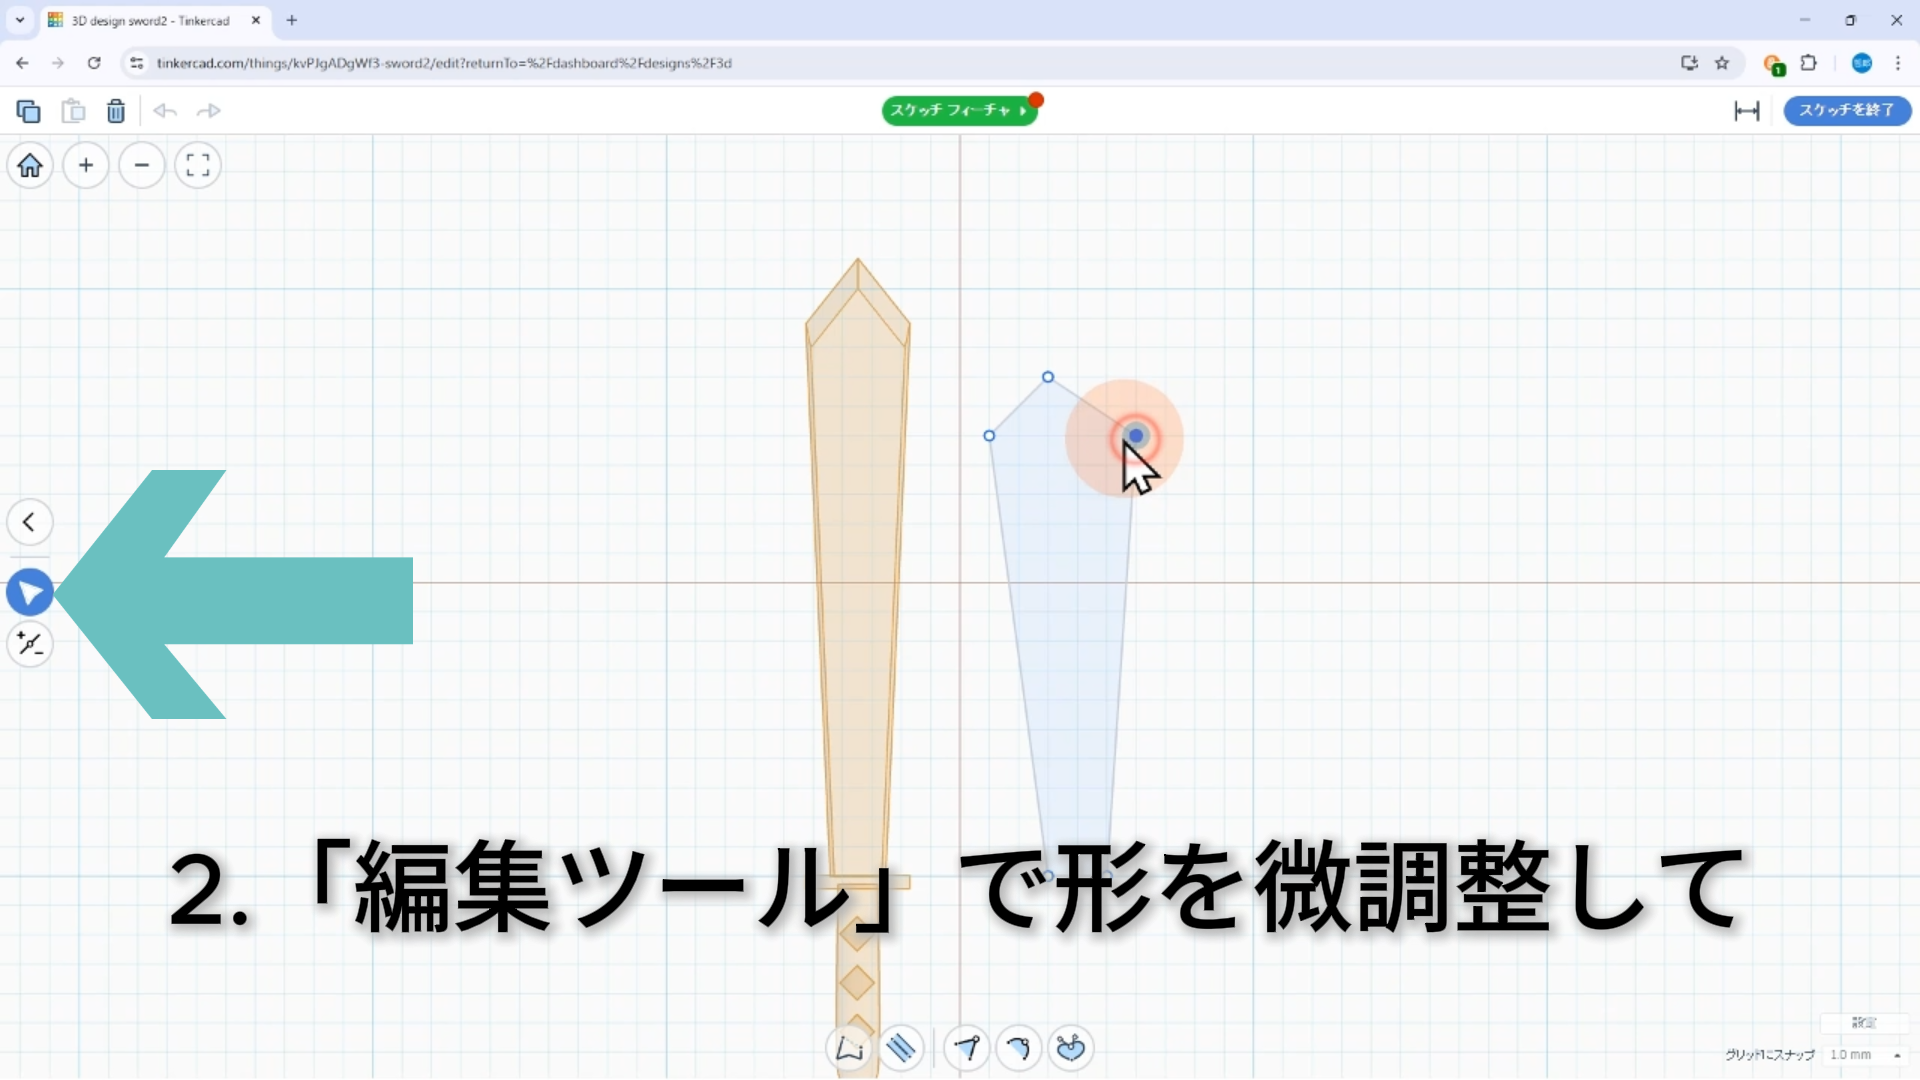1920x1080 pixels.
Task: Zoom in with the plus button
Action: 86,165
